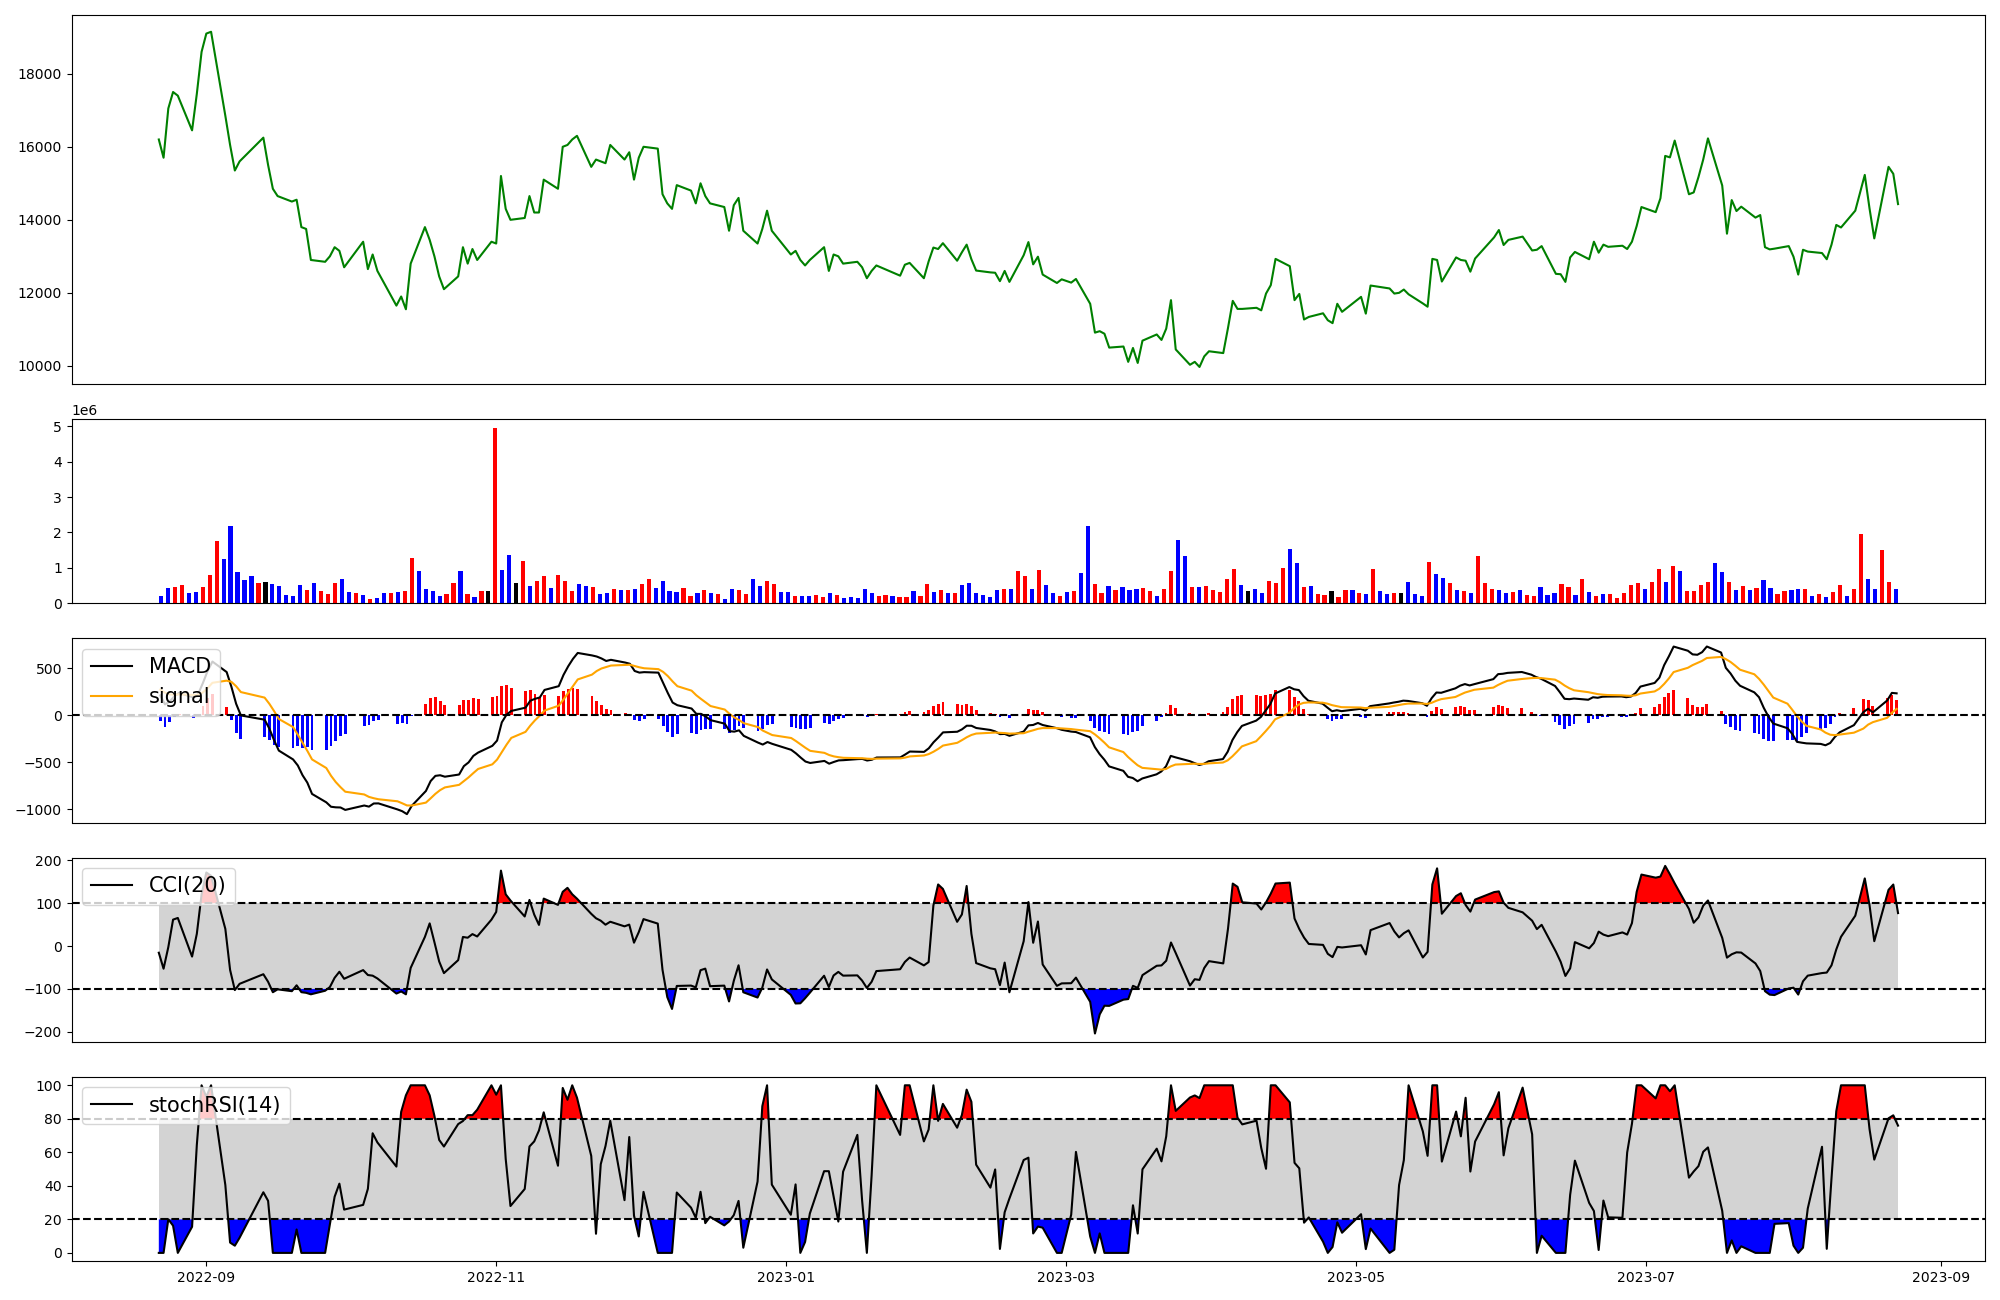Click the 2023-01 date axis label
This screenshot has width=2000, height=1300.
pos(786,1277)
